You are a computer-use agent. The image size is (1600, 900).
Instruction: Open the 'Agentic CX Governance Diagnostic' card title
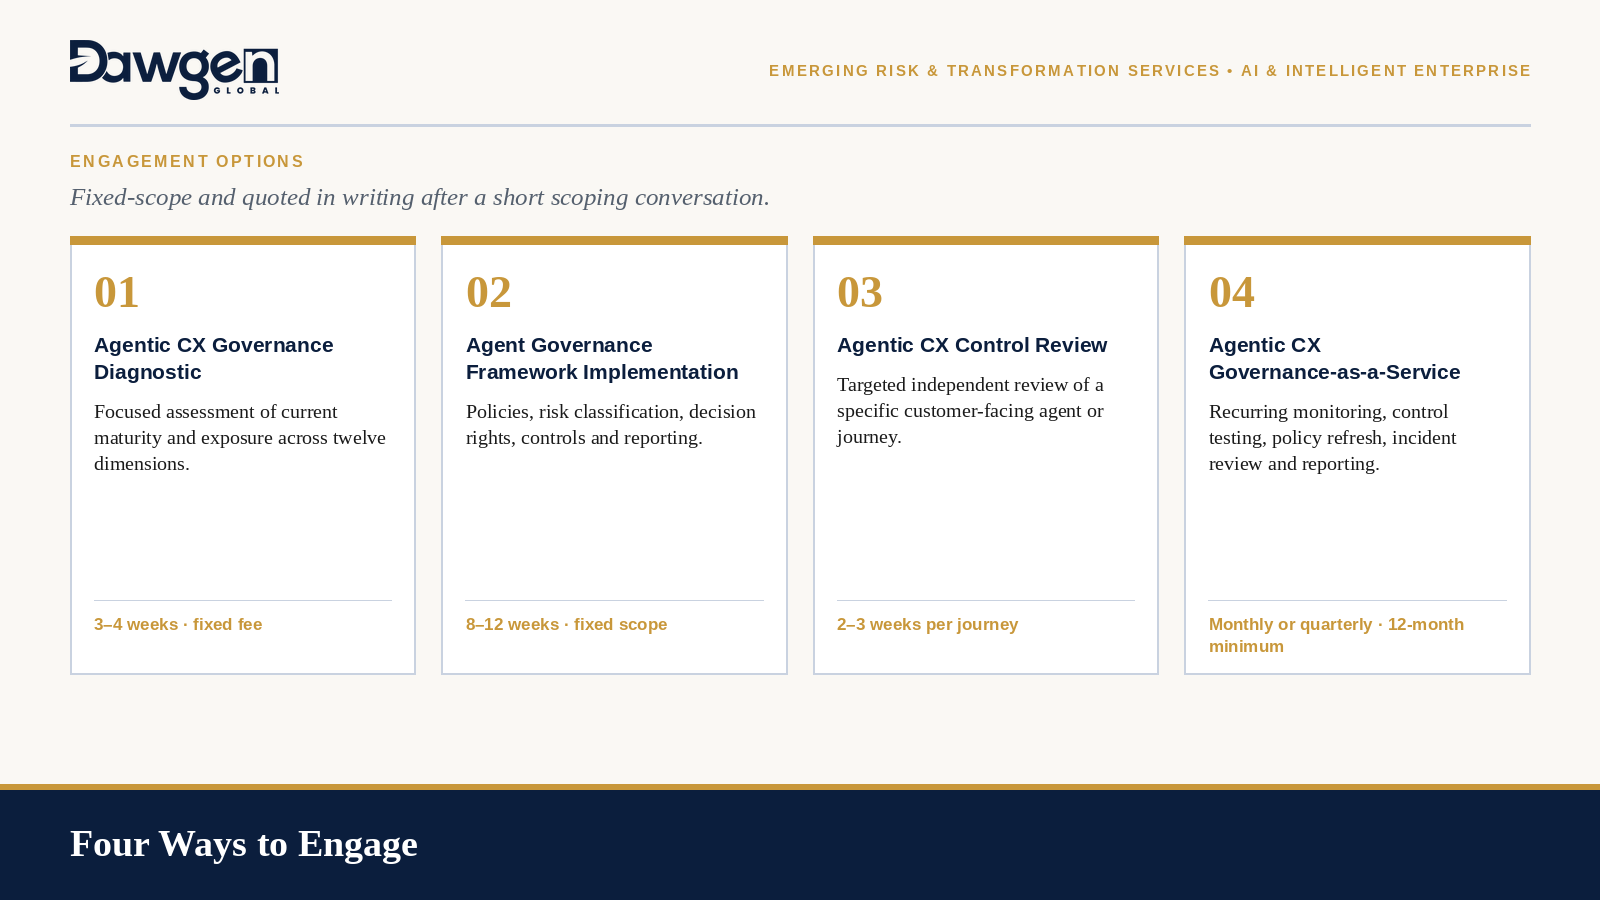point(214,358)
